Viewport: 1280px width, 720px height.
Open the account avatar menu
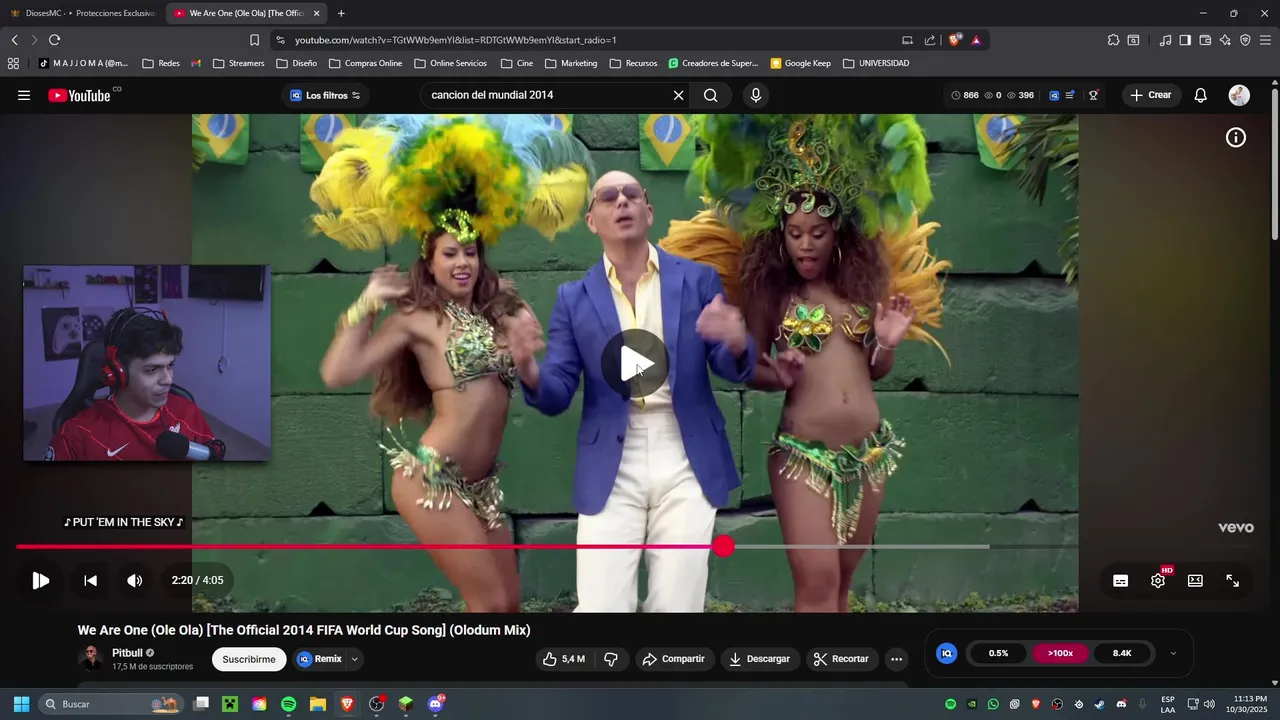(x=1239, y=95)
